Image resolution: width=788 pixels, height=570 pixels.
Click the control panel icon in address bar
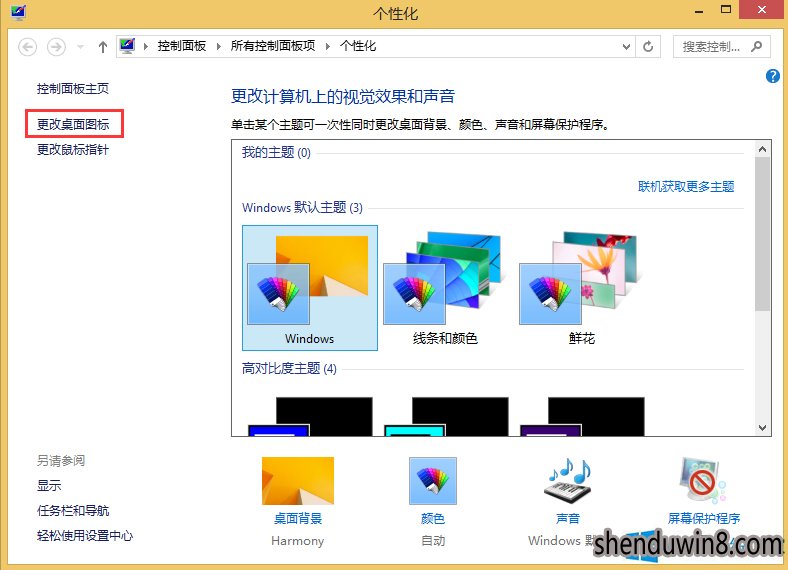[128, 46]
